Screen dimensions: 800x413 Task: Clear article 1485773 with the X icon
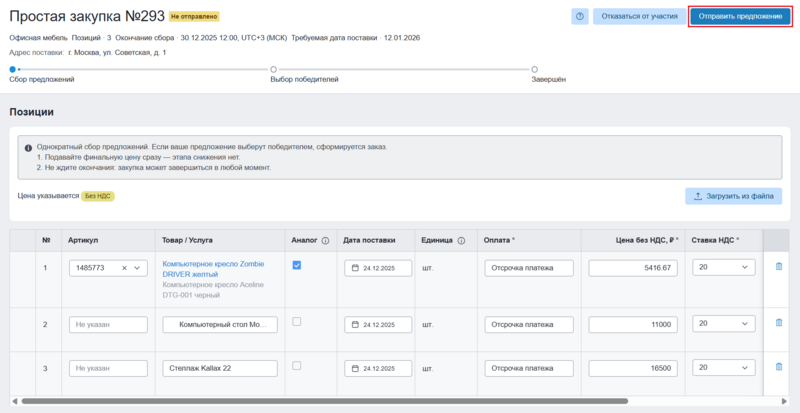point(125,268)
